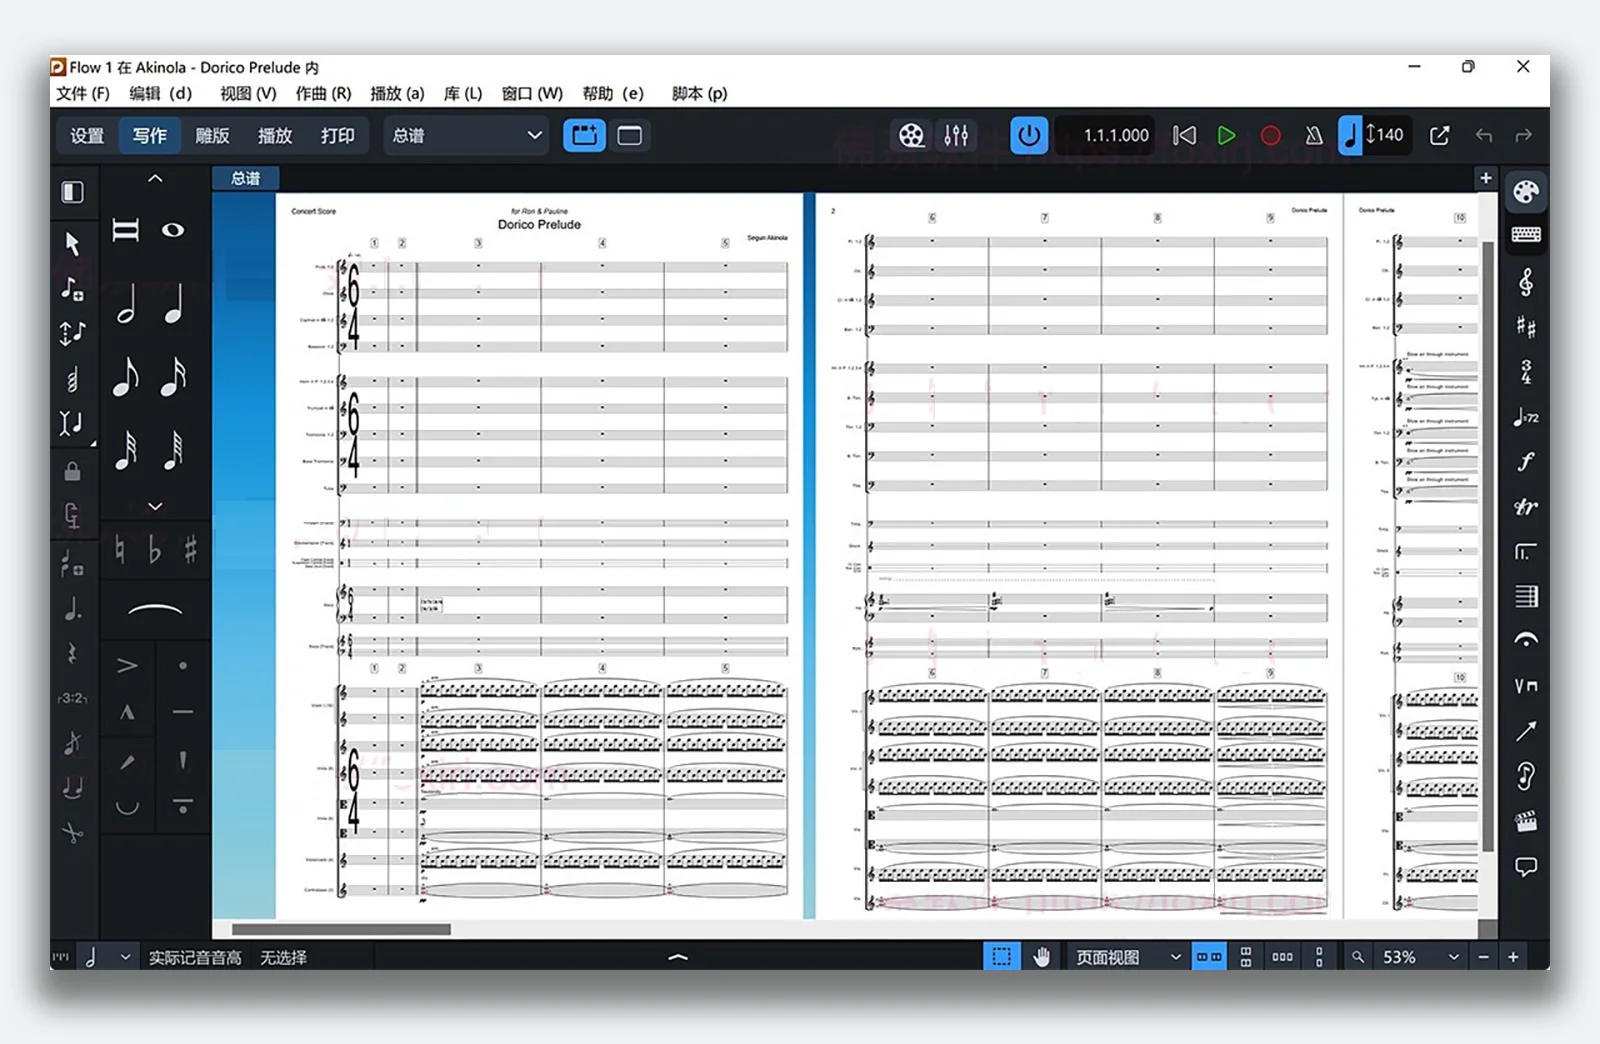Open 播放 (a) menu
1600x1044 pixels.
[397, 93]
